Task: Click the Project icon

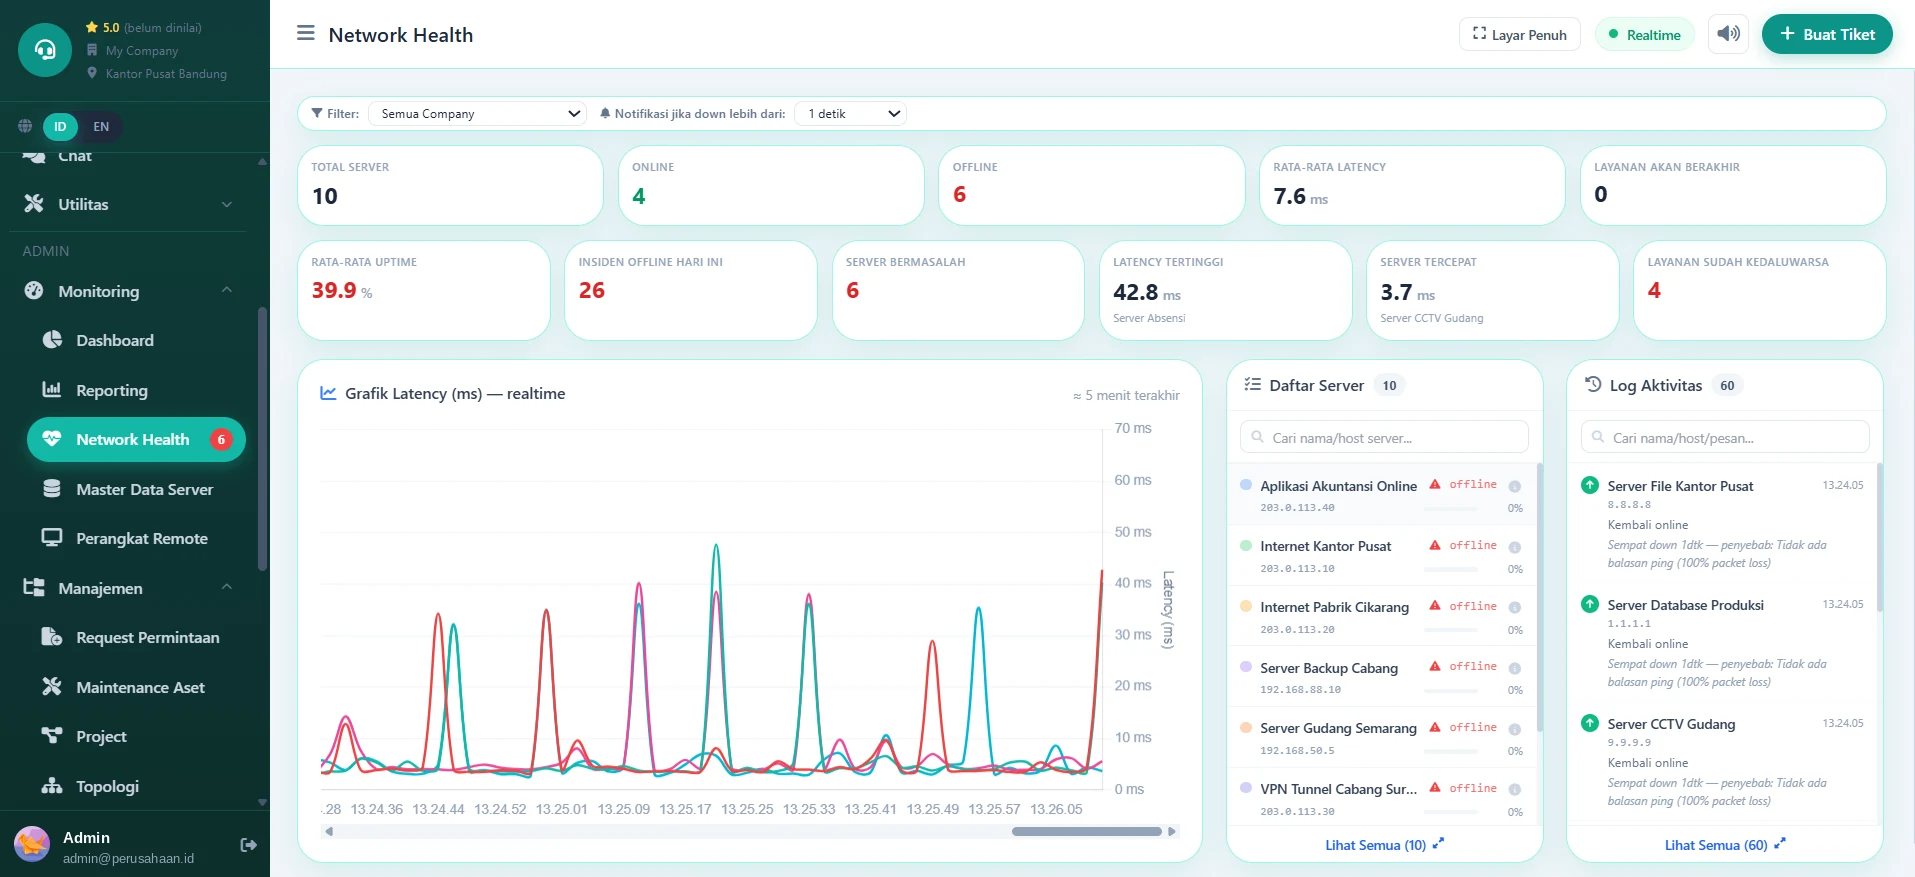Action: pos(52,735)
